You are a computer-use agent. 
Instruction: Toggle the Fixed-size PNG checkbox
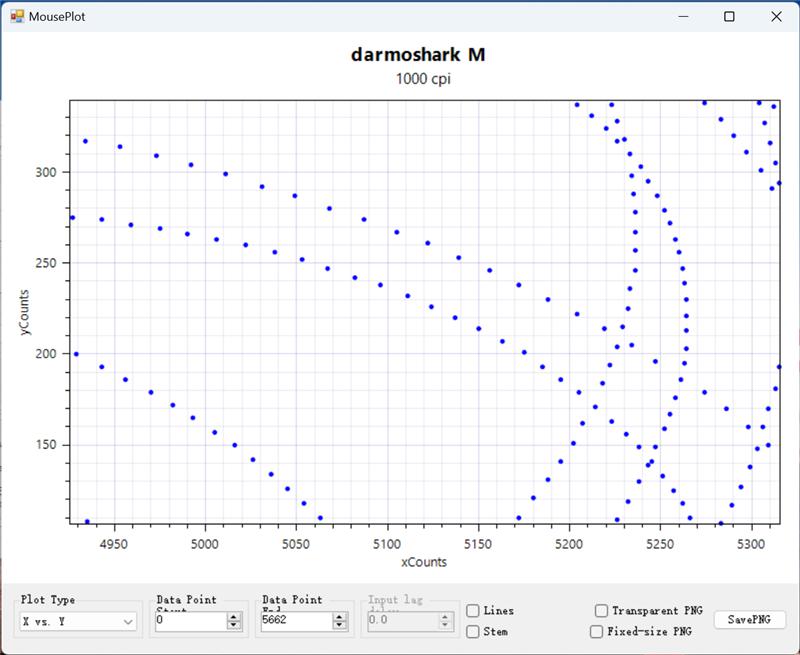597,632
